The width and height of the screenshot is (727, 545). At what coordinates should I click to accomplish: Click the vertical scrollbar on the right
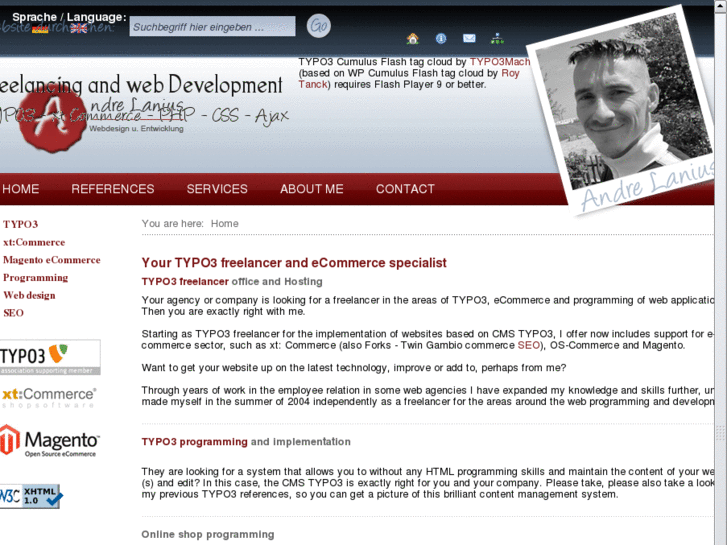721,274
